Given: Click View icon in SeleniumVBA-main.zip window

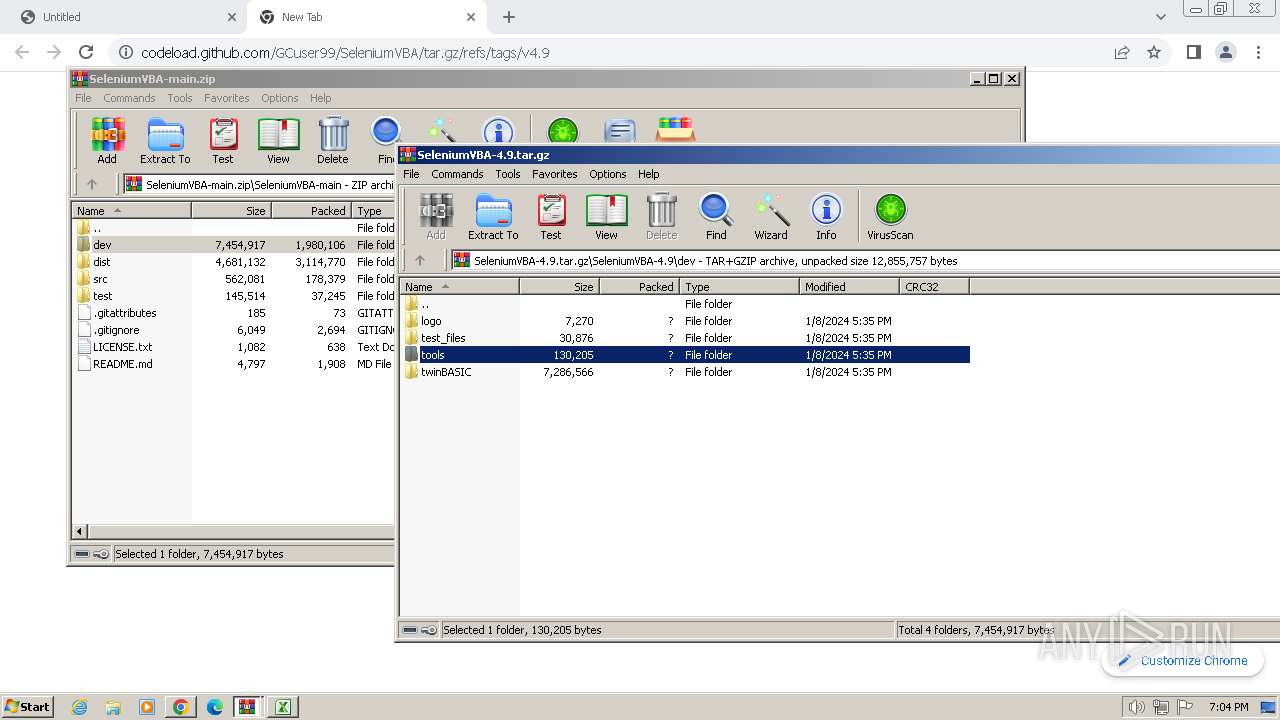Looking at the screenshot, I should pos(278,141).
